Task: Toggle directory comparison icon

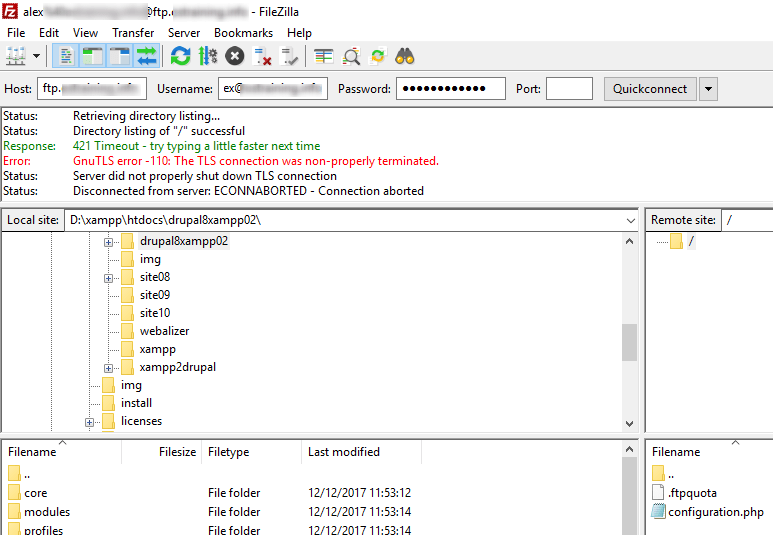Action: coord(351,56)
